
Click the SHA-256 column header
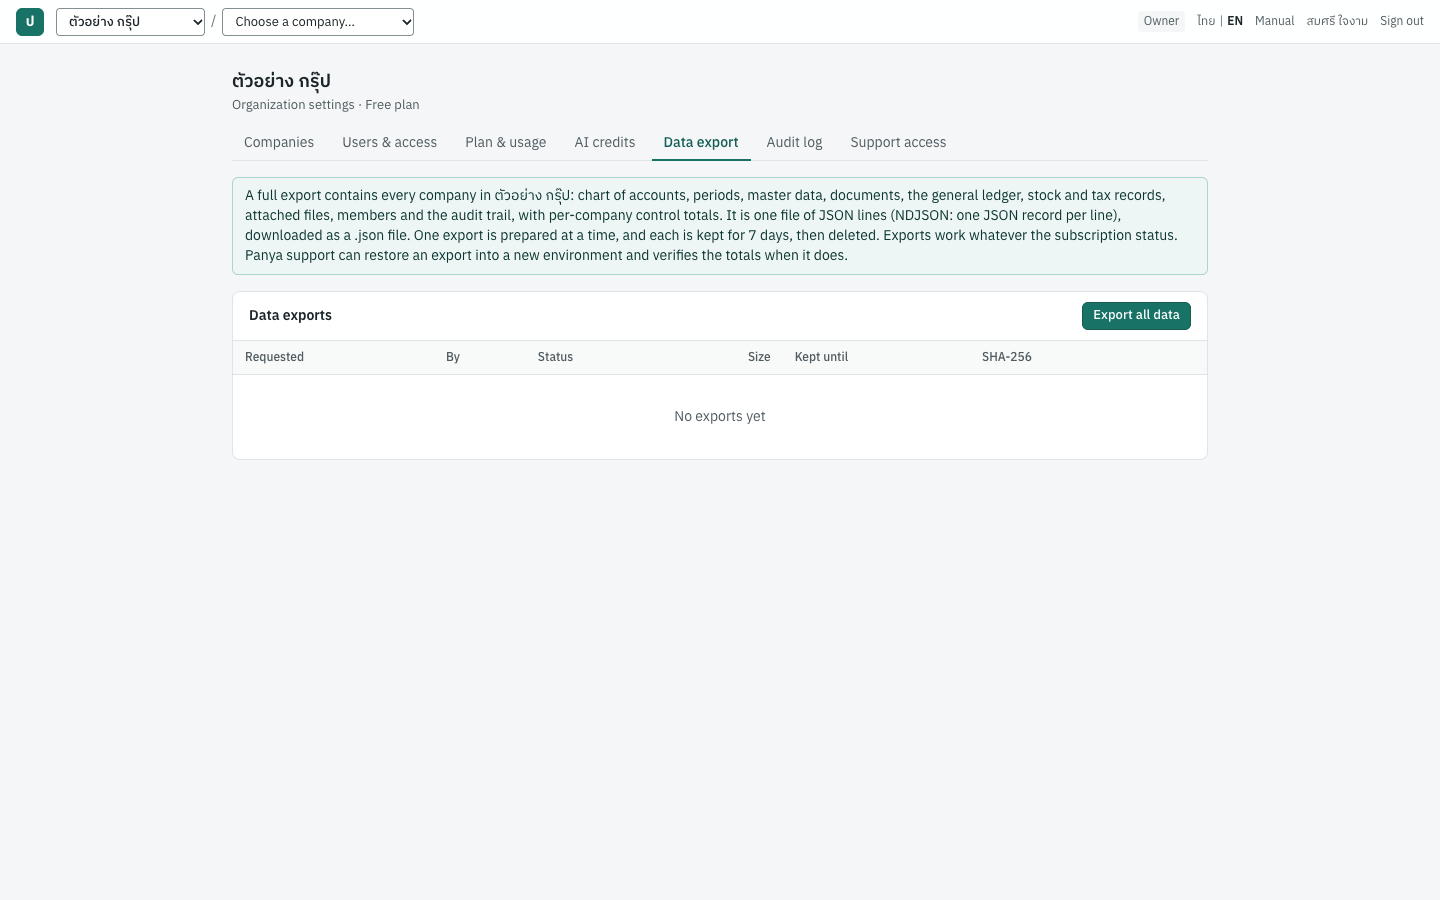1006,357
